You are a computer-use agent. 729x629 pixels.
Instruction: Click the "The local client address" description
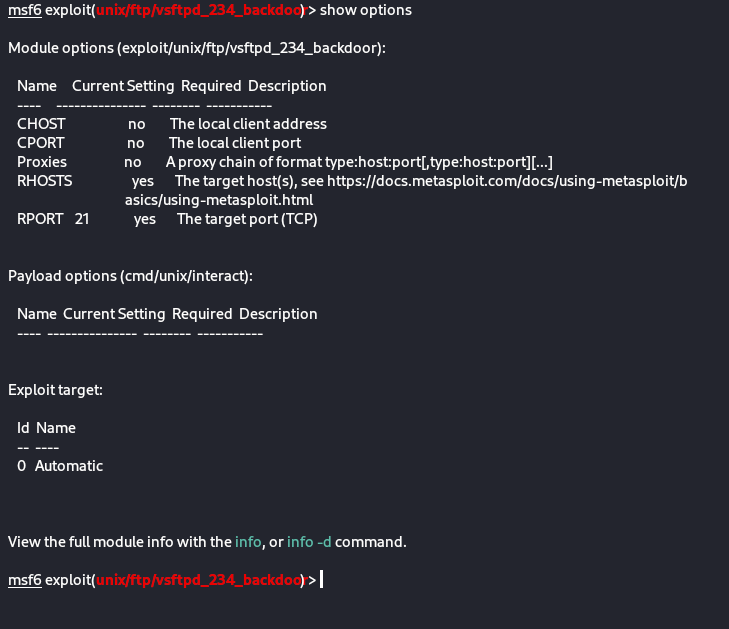(x=248, y=124)
